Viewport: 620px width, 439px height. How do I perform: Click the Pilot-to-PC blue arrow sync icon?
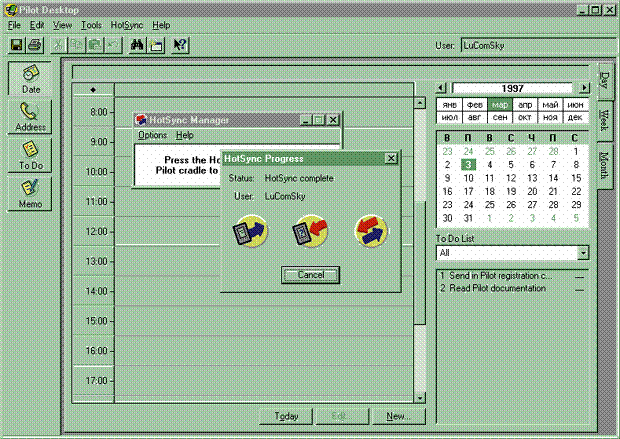point(250,231)
